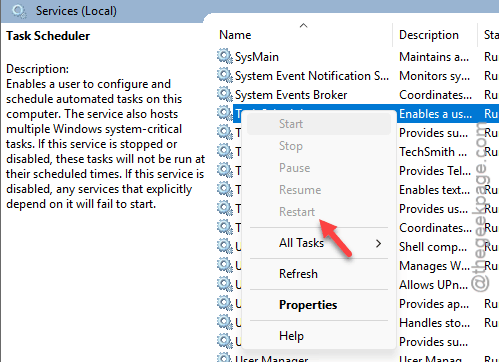Sort by the Name column header
Viewport: 499px width, 362px height.
[235, 35]
